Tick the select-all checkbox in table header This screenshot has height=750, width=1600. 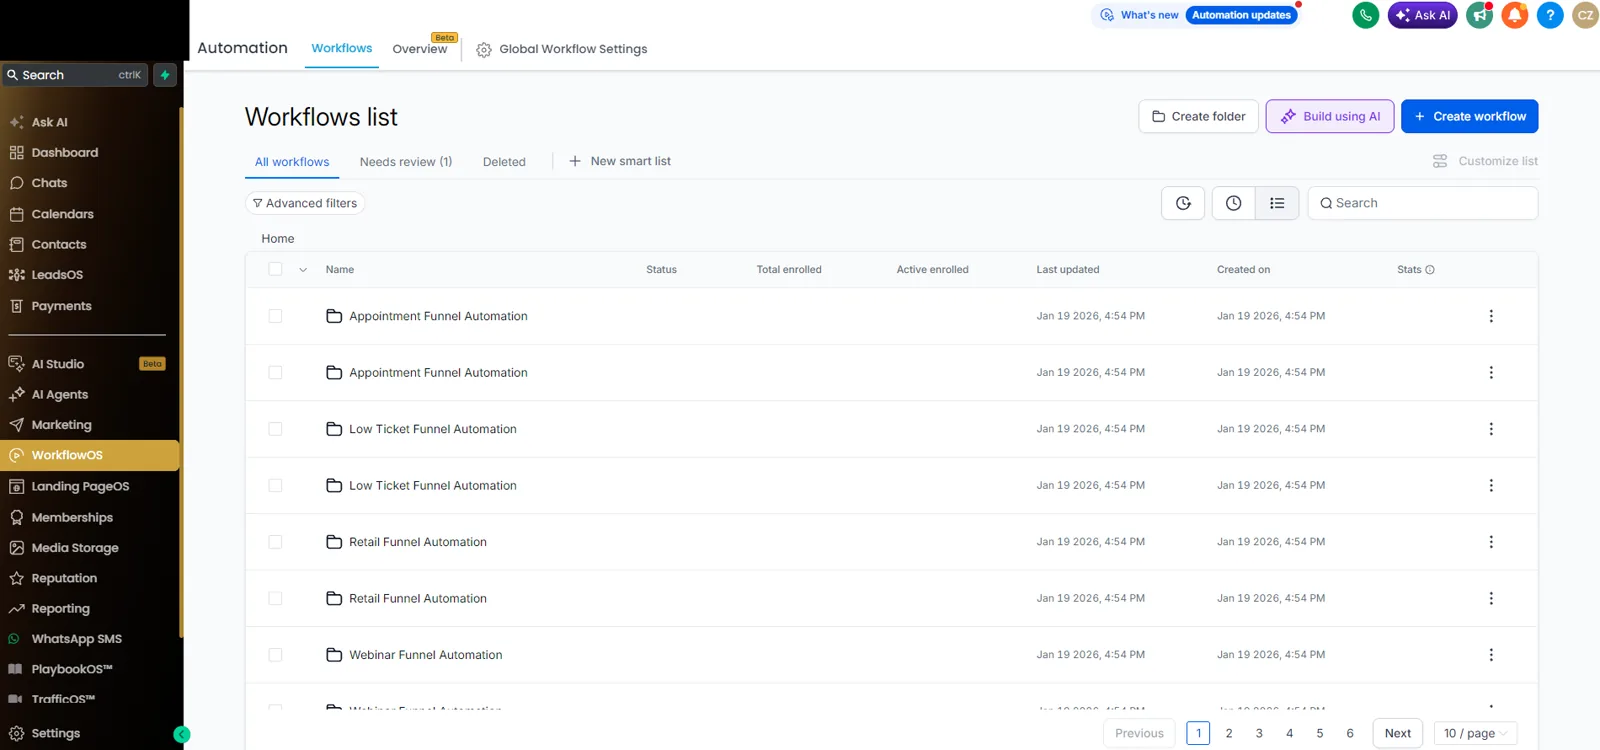pos(275,269)
